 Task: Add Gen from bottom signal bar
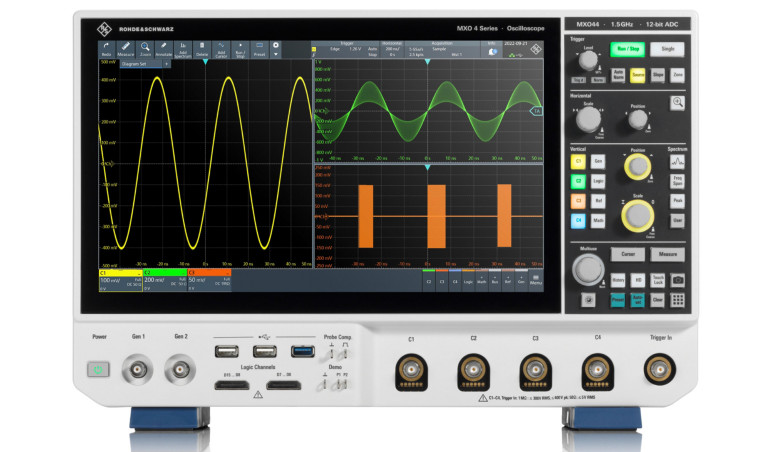click(x=522, y=281)
